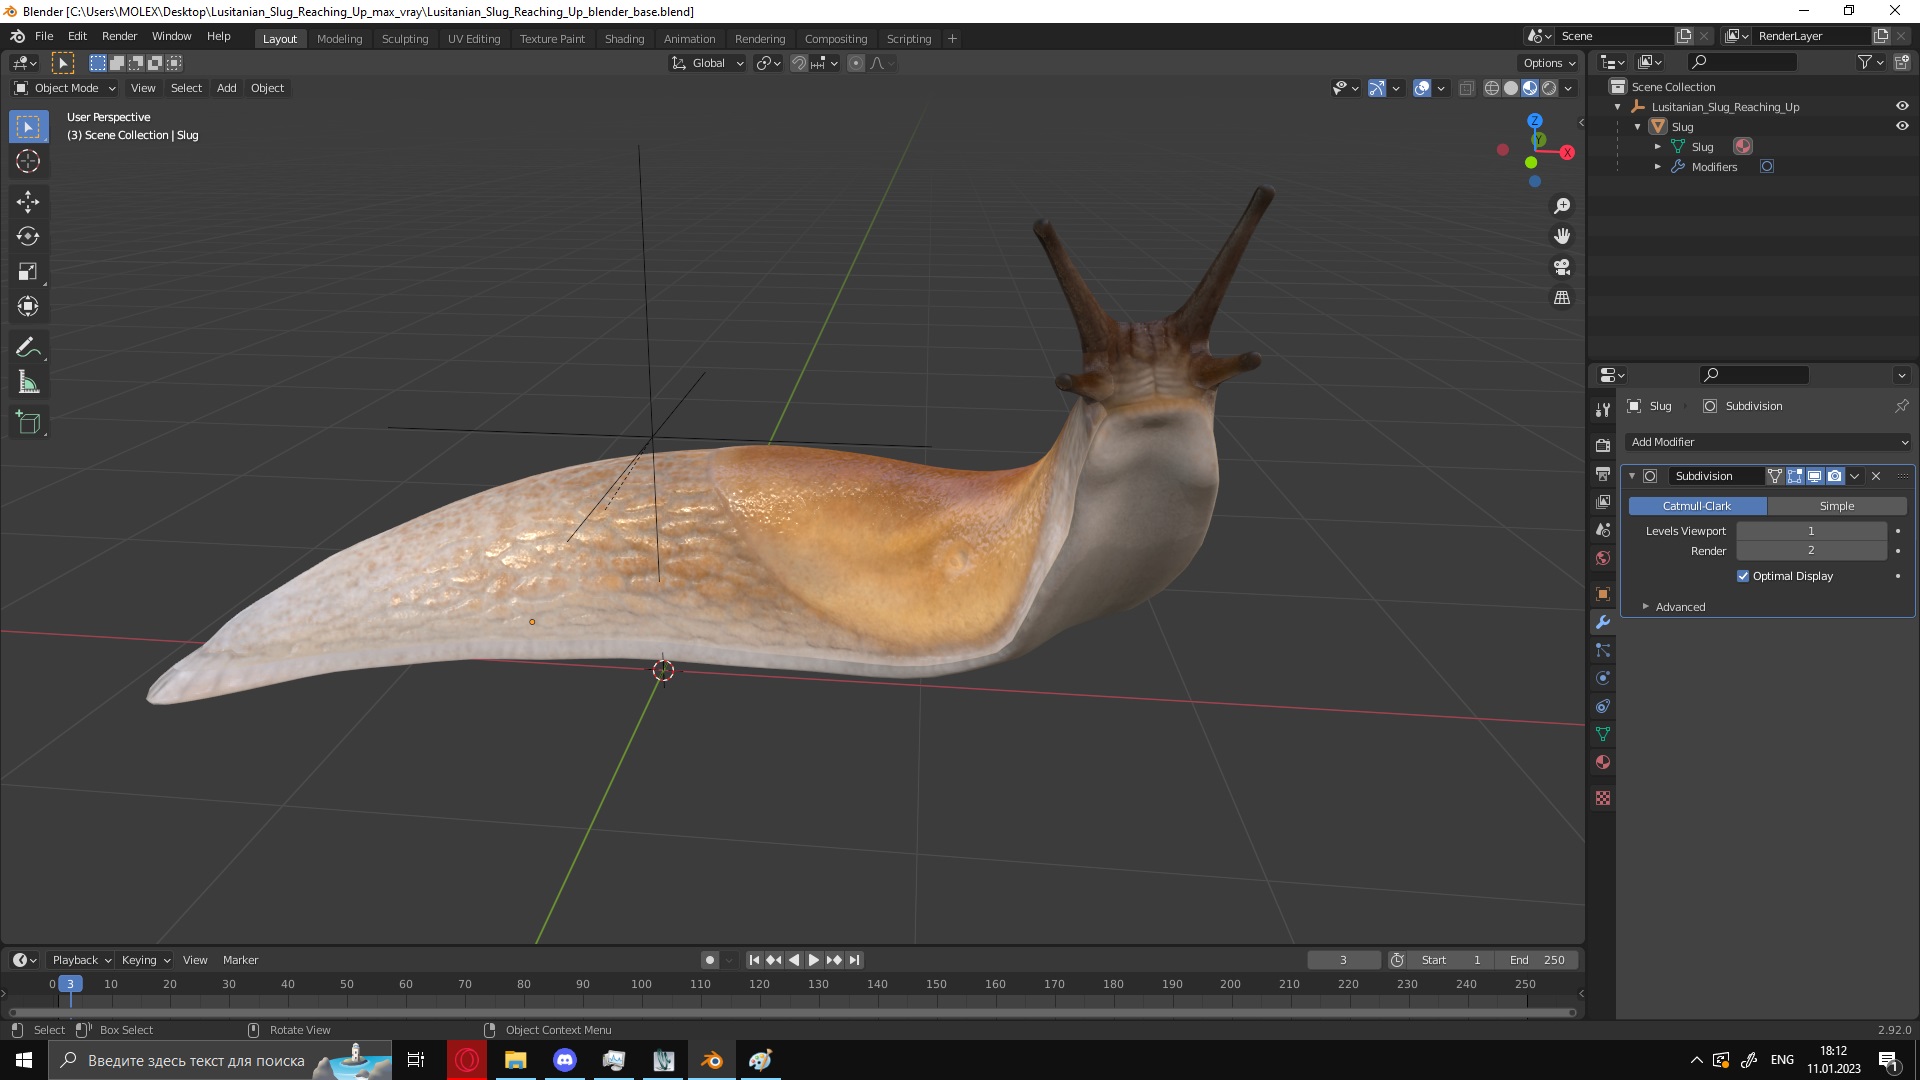Switch perspective/orthographic grid icon
Viewport: 1920px width, 1080px height.
pyautogui.click(x=1562, y=298)
